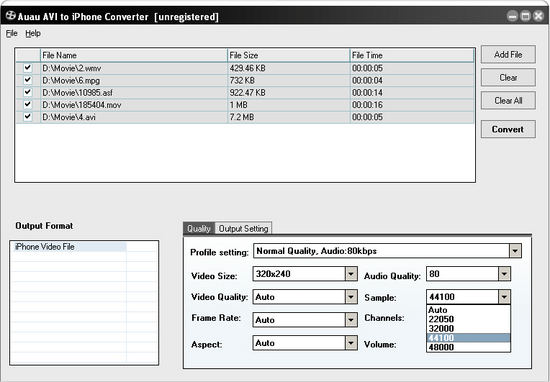Maximize the converter window

(525, 16)
